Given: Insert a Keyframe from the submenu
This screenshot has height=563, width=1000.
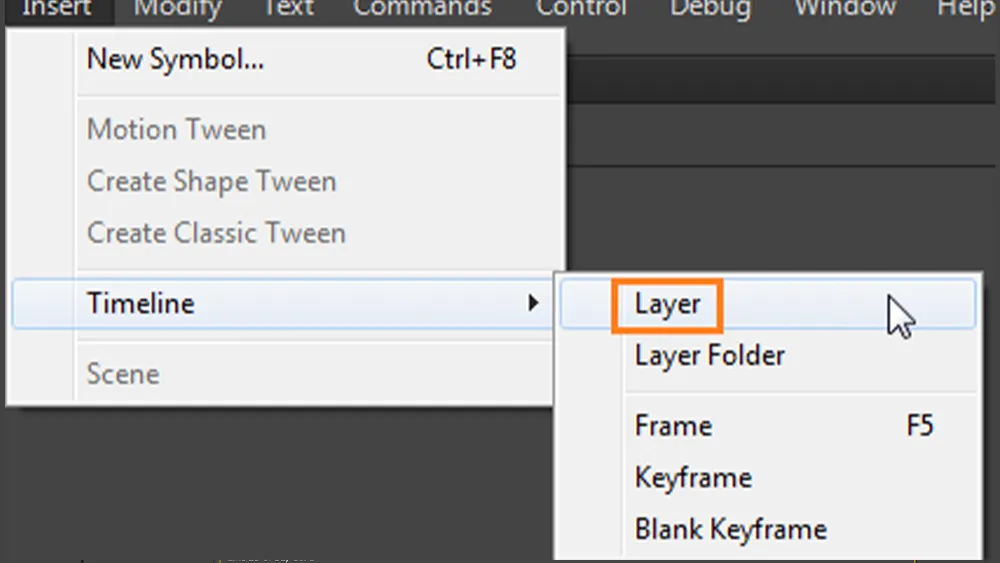Looking at the screenshot, I should coord(693,477).
